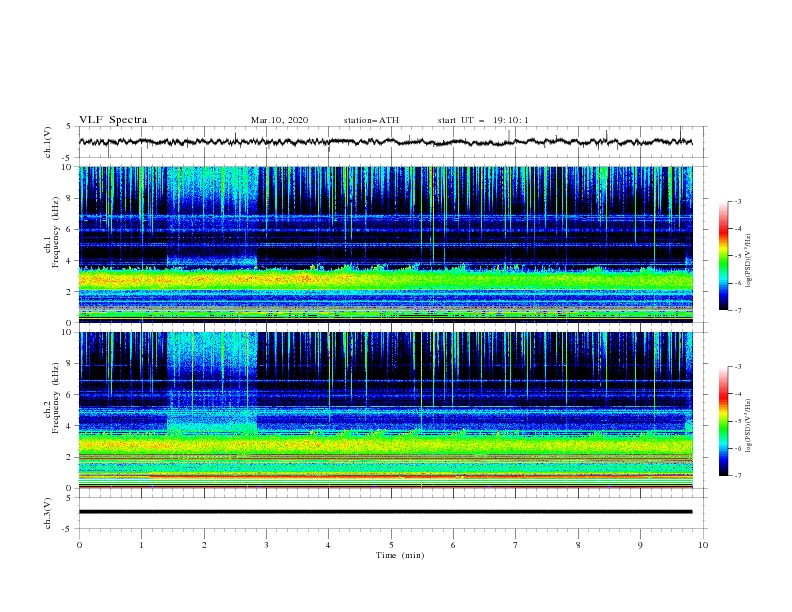Click the "-6" tick on ch.2 color bar
The image size is (792, 612).
[x=737, y=449]
